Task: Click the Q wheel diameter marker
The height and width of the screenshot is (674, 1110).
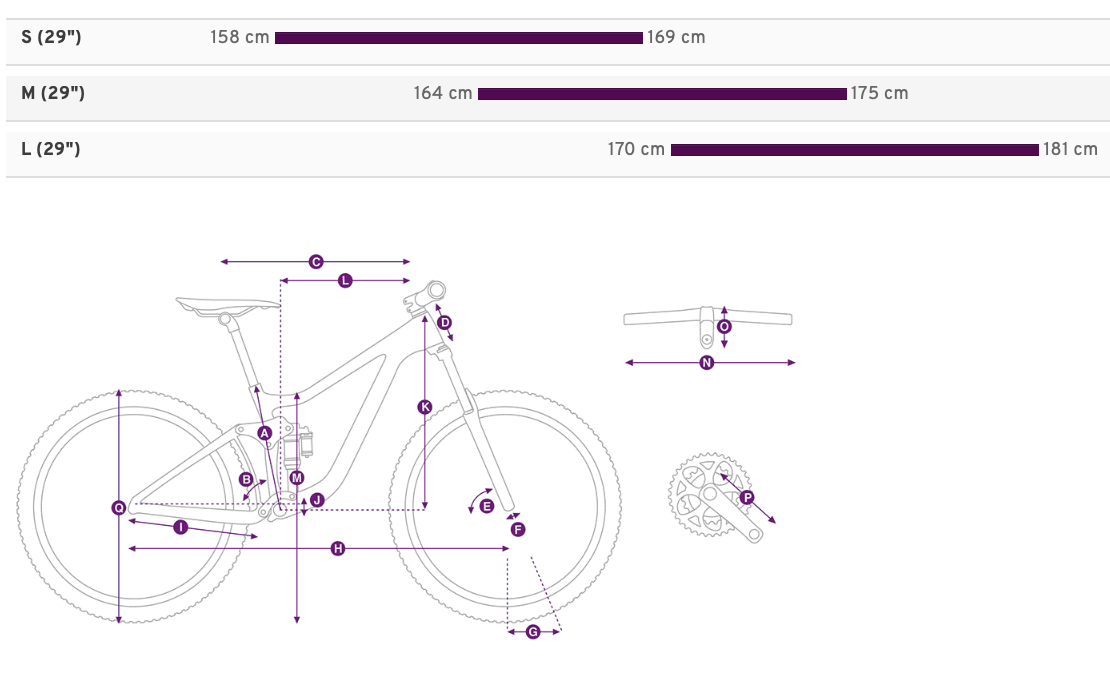Action: click(x=118, y=508)
